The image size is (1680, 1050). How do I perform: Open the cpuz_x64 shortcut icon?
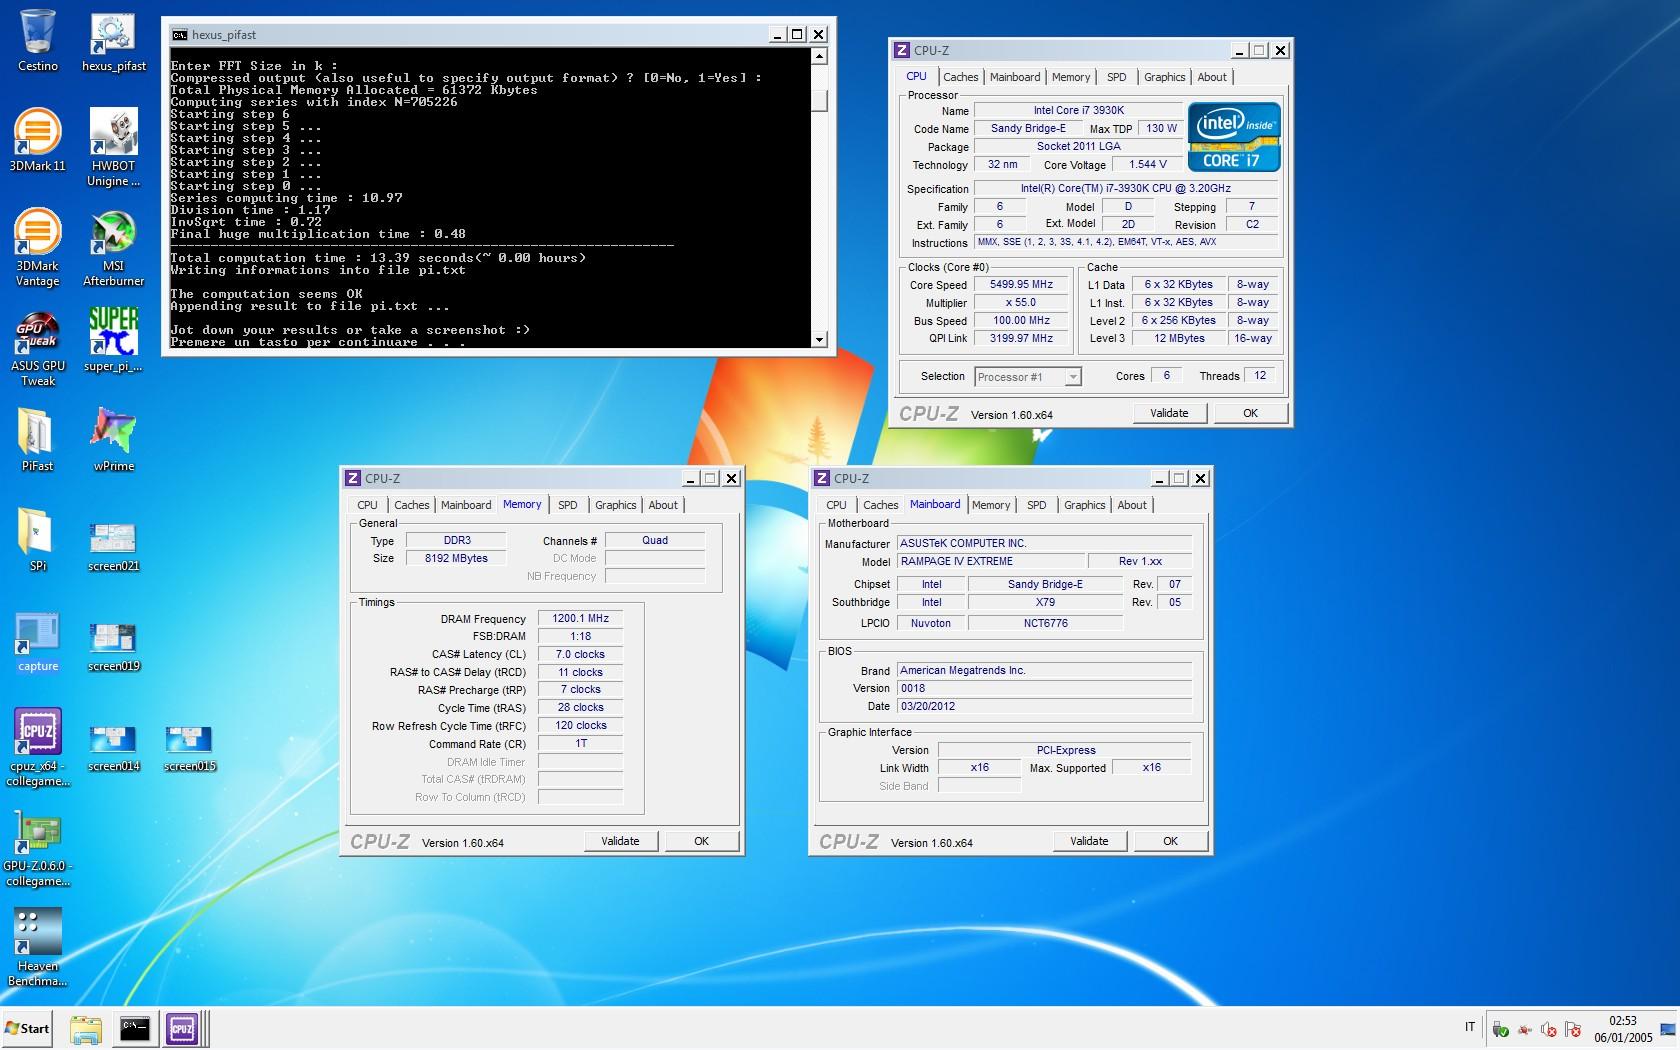tap(38, 748)
